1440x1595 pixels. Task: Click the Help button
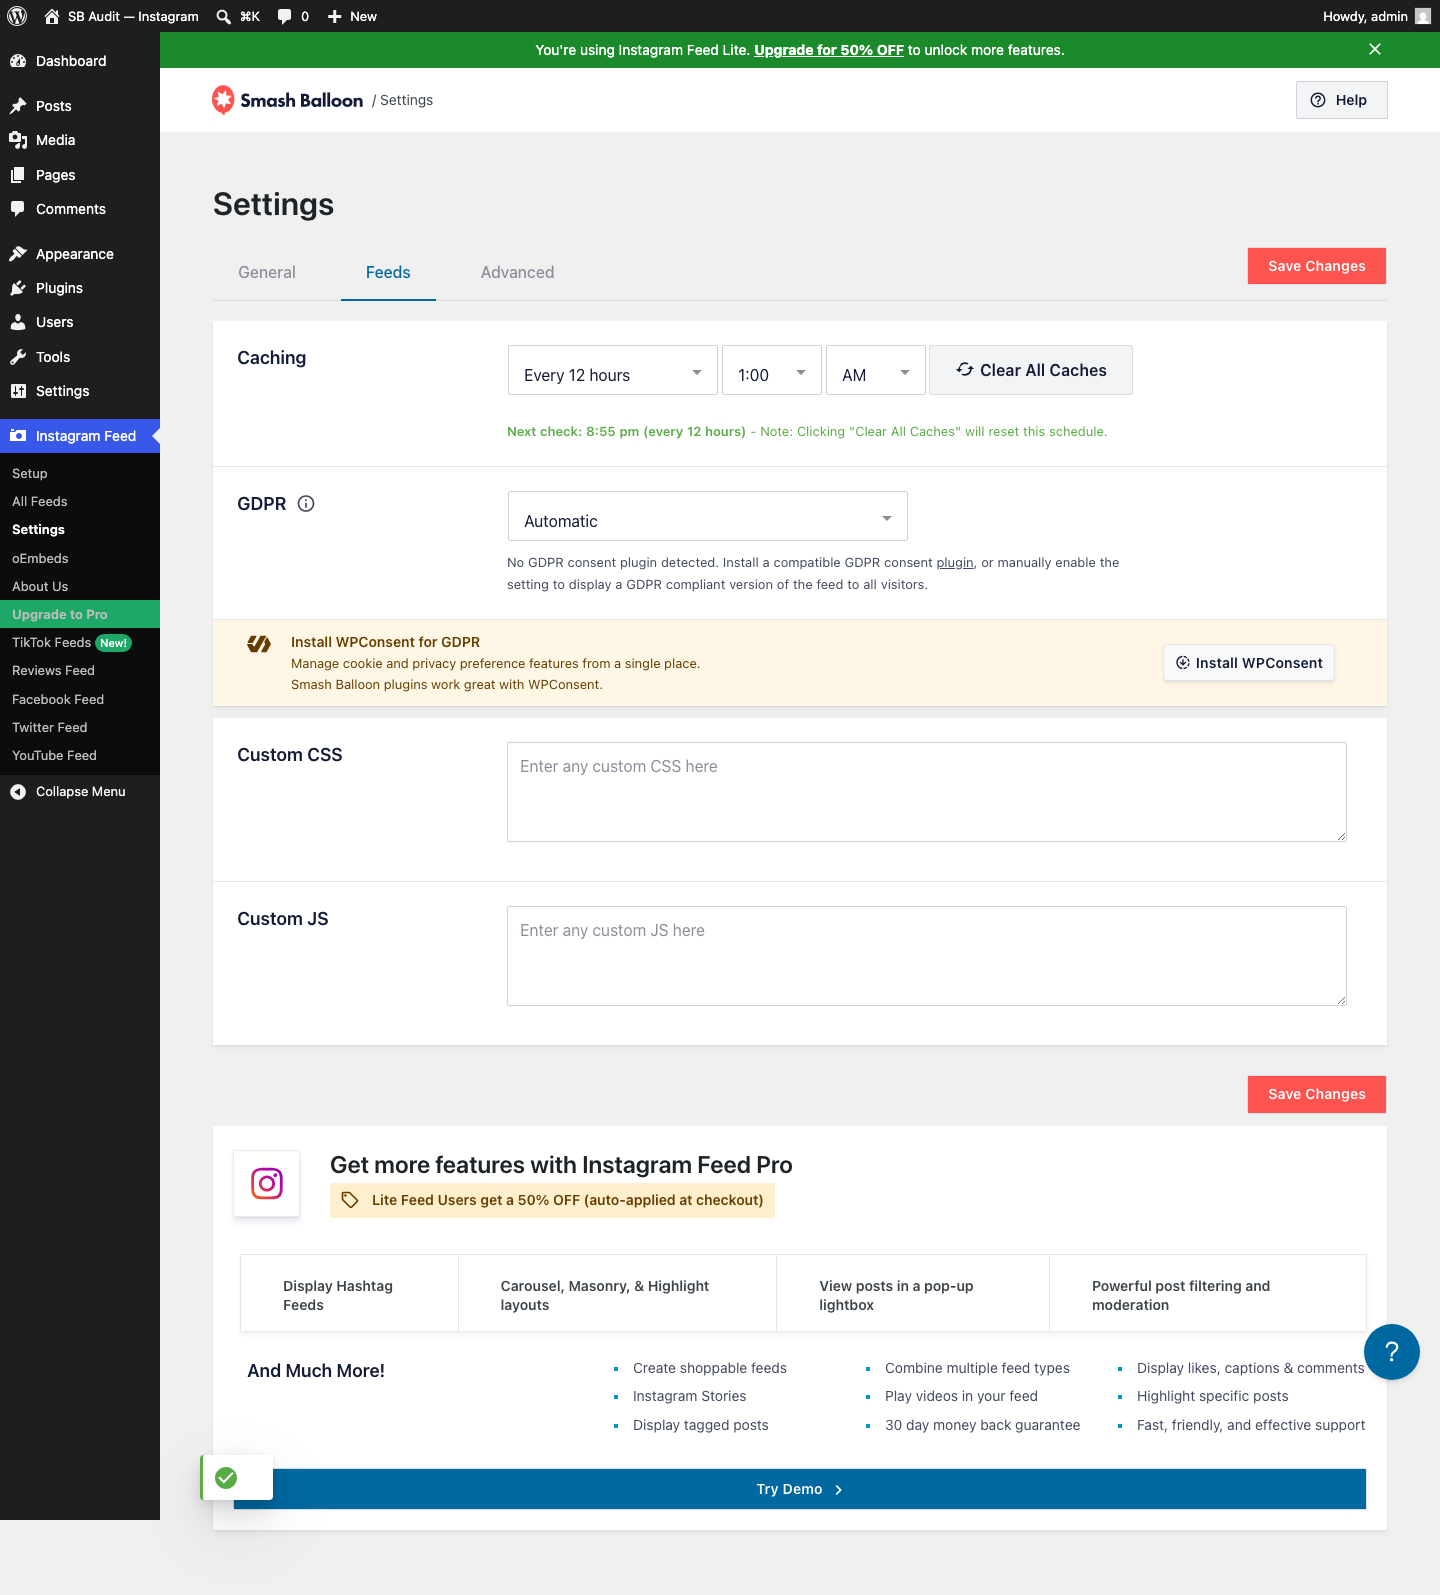1342,100
